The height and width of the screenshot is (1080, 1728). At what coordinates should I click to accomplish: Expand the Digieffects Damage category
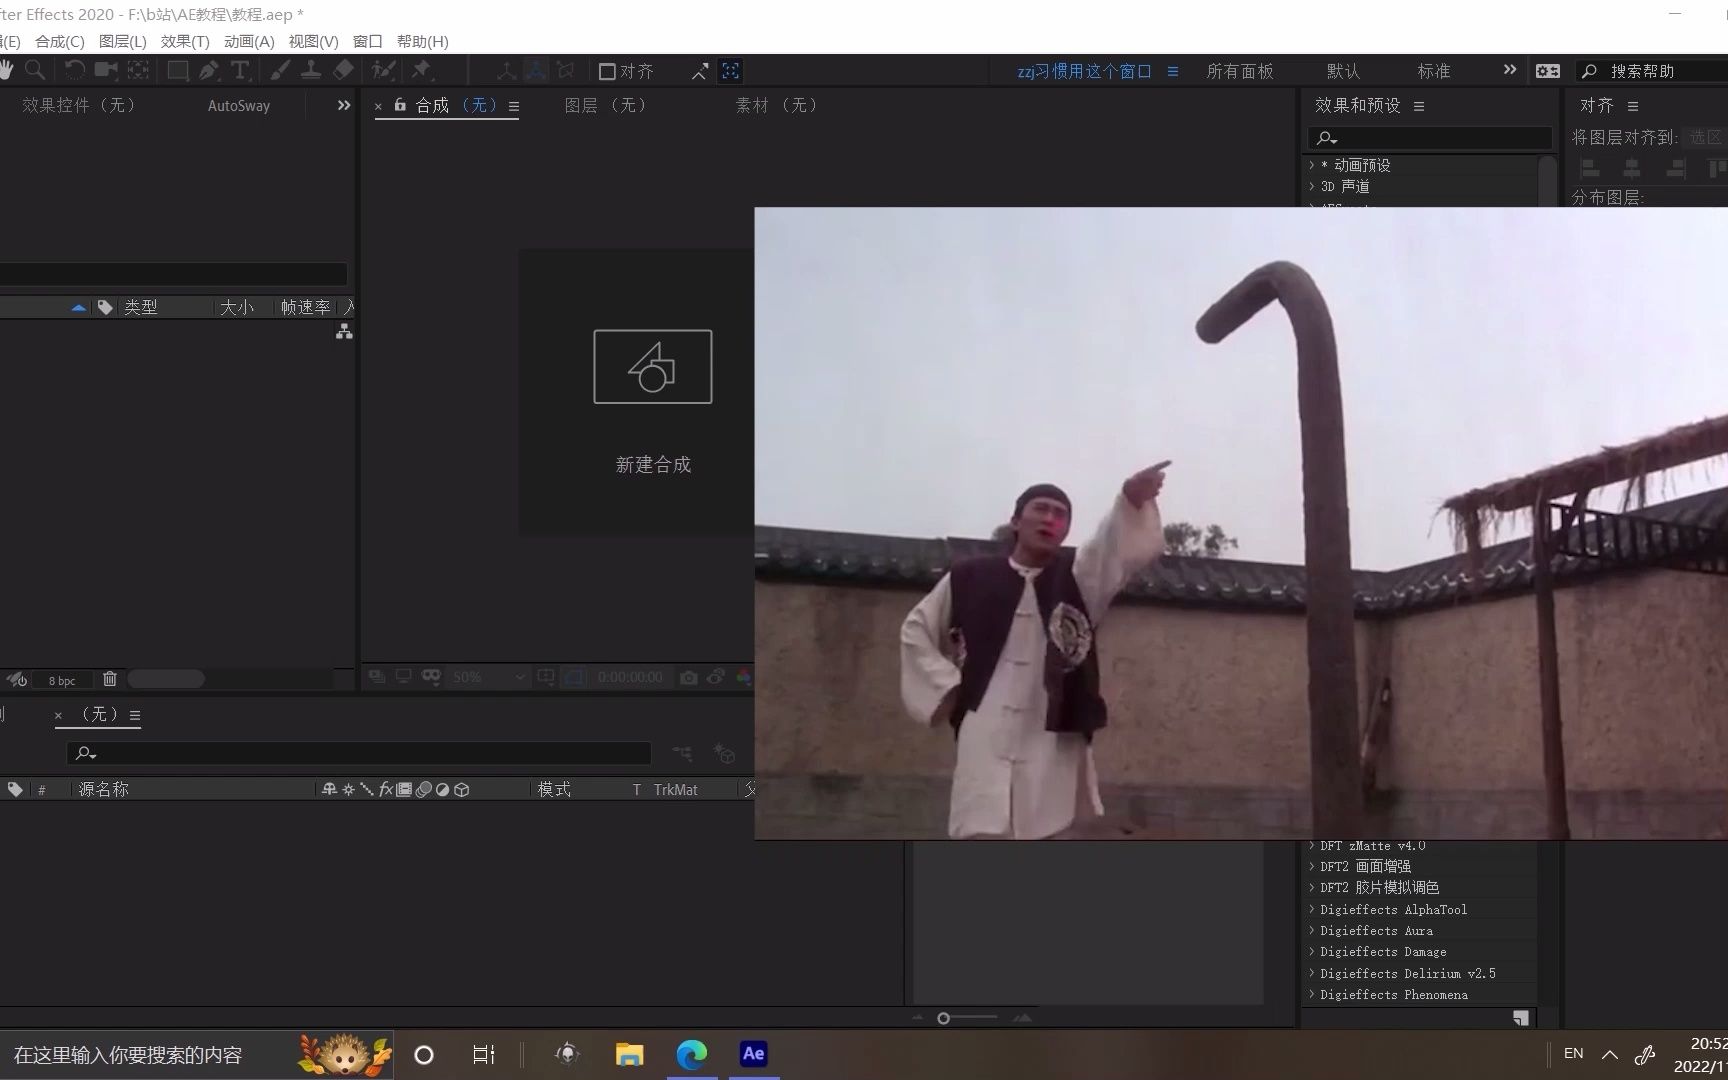pos(1312,952)
